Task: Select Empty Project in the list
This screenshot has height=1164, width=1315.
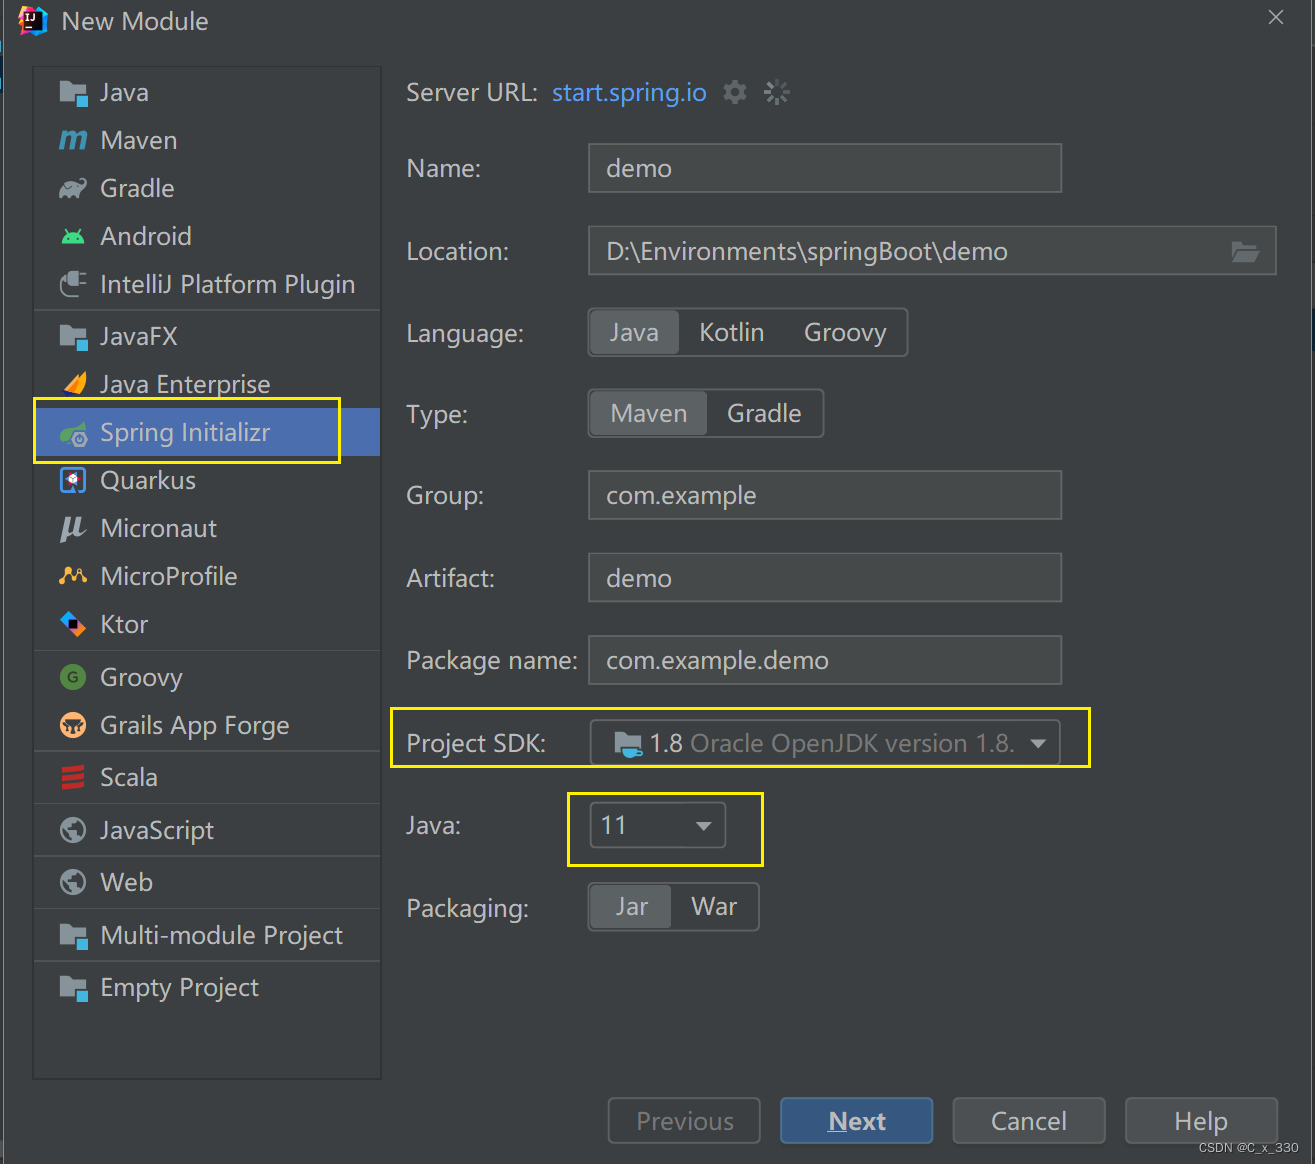Action: pyautogui.click(x=207, y=988)
